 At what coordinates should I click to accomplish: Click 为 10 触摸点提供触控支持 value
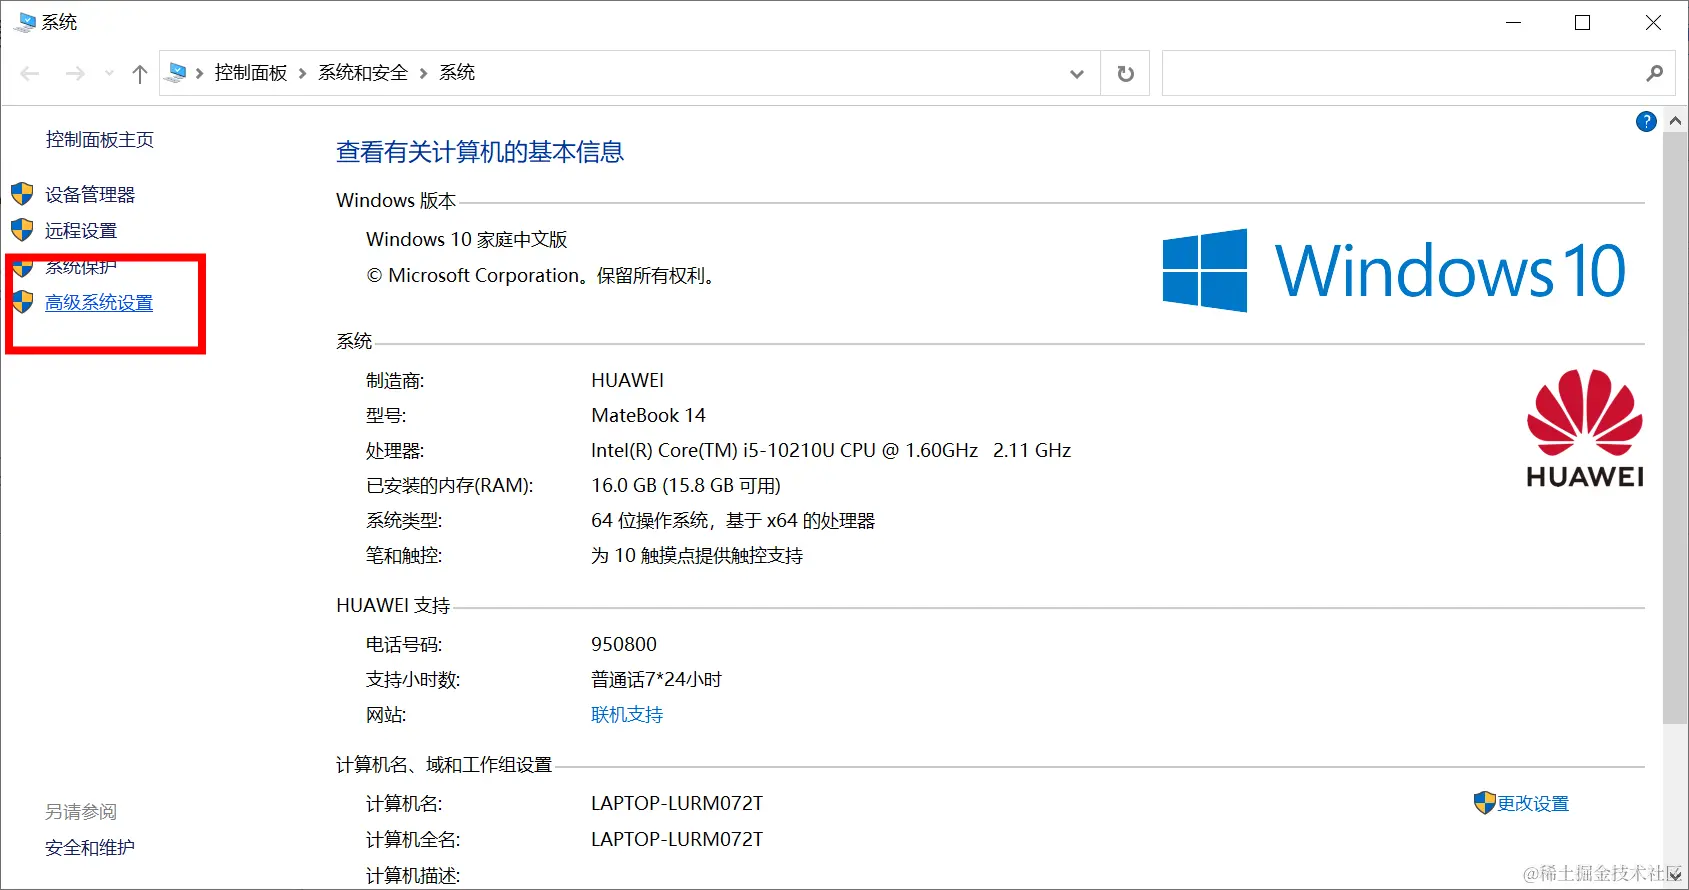tap(697, 555)
